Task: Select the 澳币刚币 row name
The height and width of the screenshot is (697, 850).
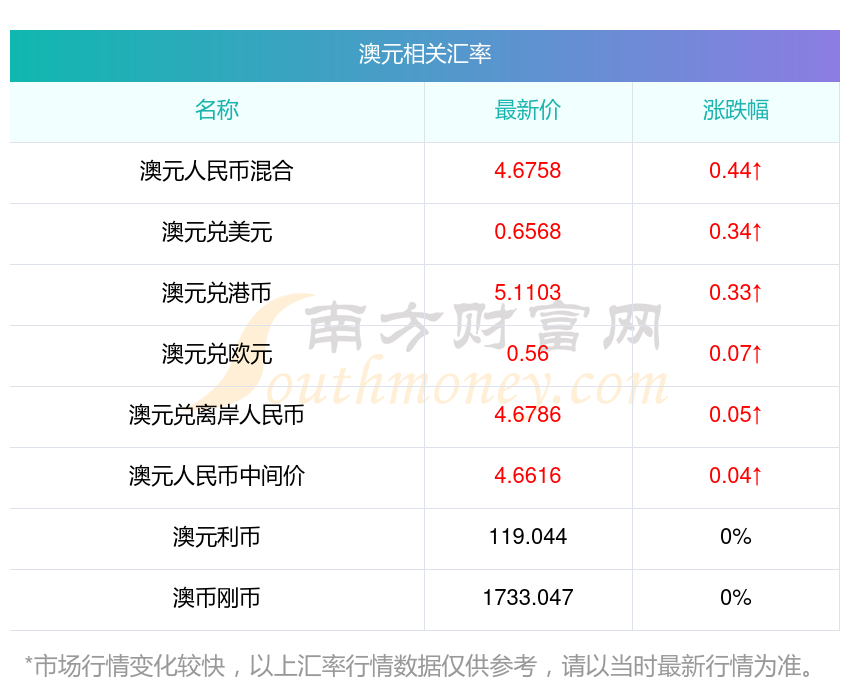Action: tap(216, 598)
